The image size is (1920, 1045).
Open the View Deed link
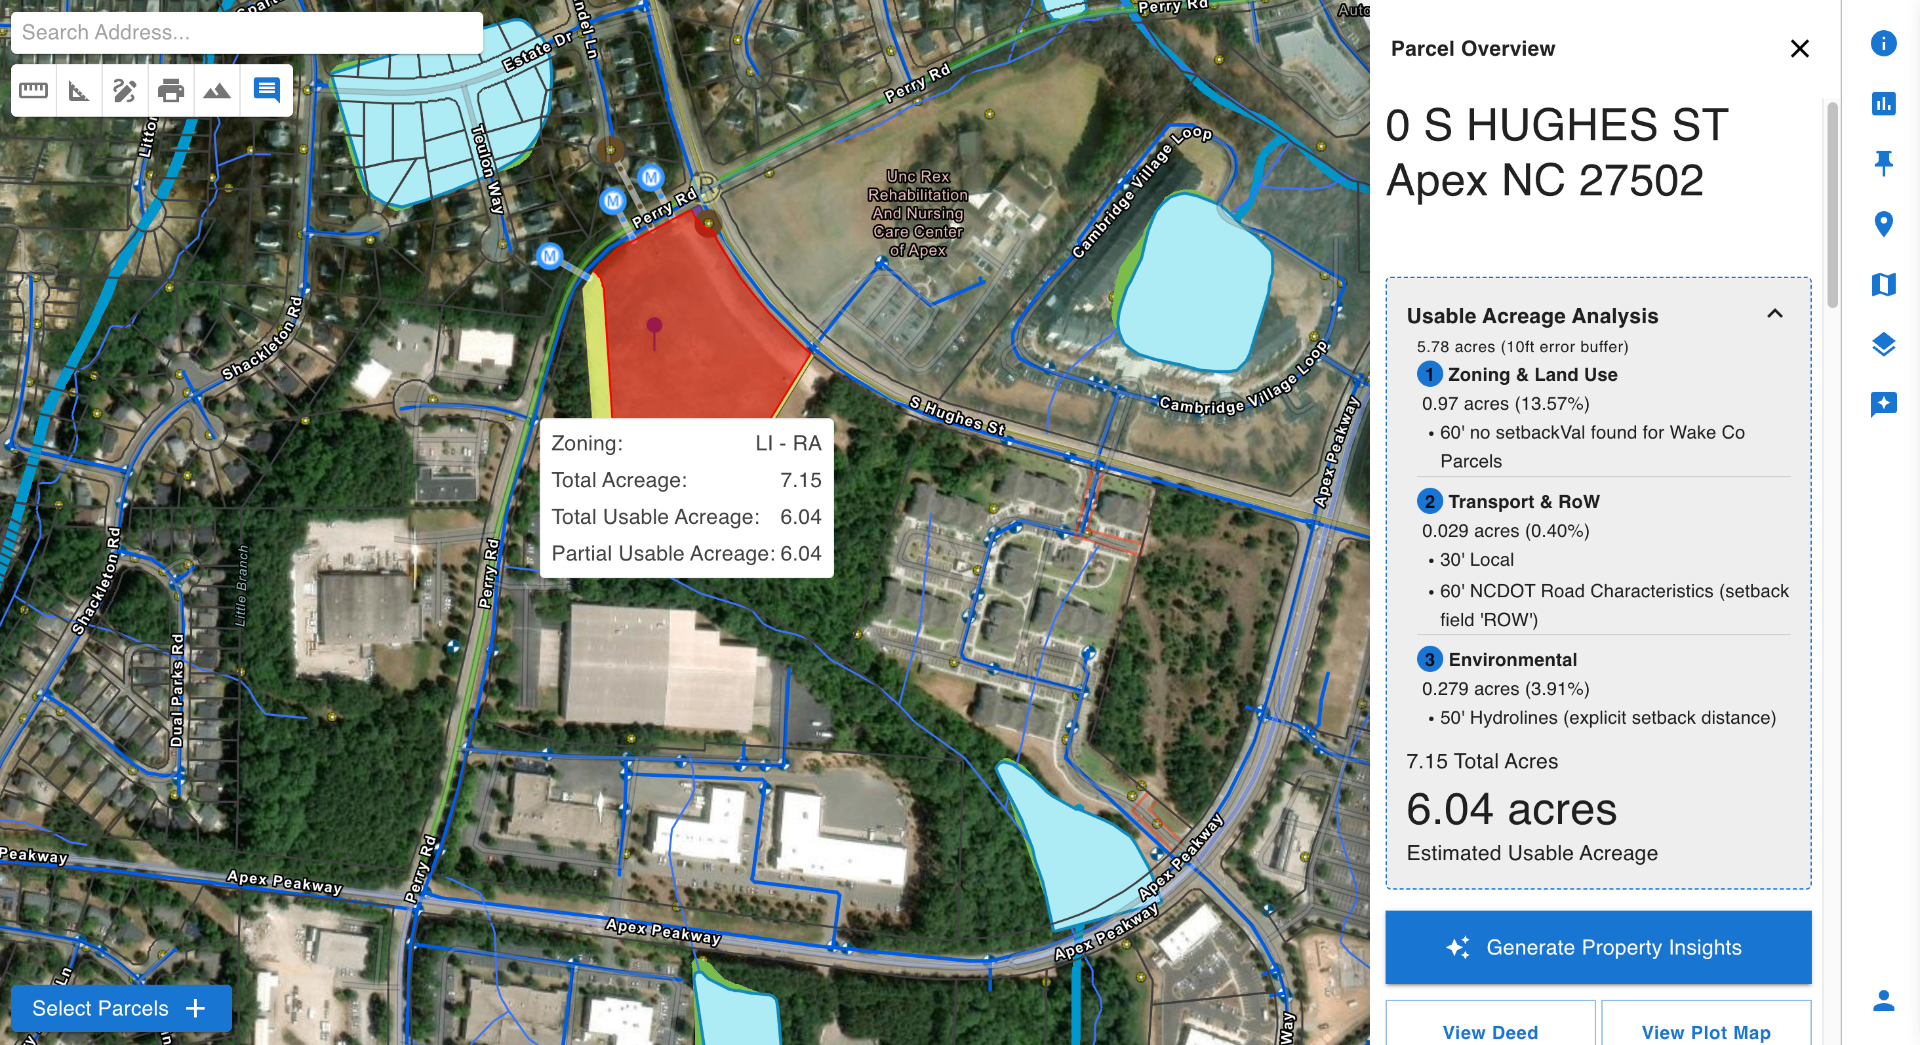[1490, 1032]
